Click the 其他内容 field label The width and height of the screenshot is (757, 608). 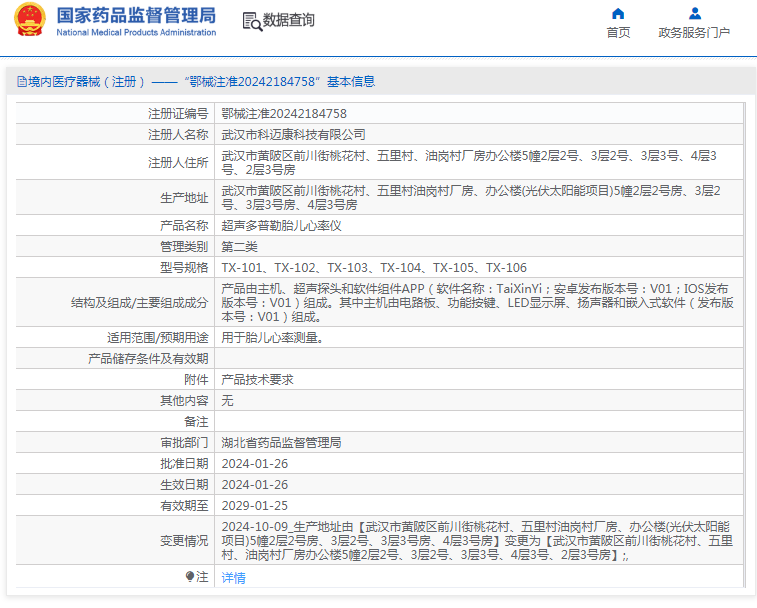[184, 400]
